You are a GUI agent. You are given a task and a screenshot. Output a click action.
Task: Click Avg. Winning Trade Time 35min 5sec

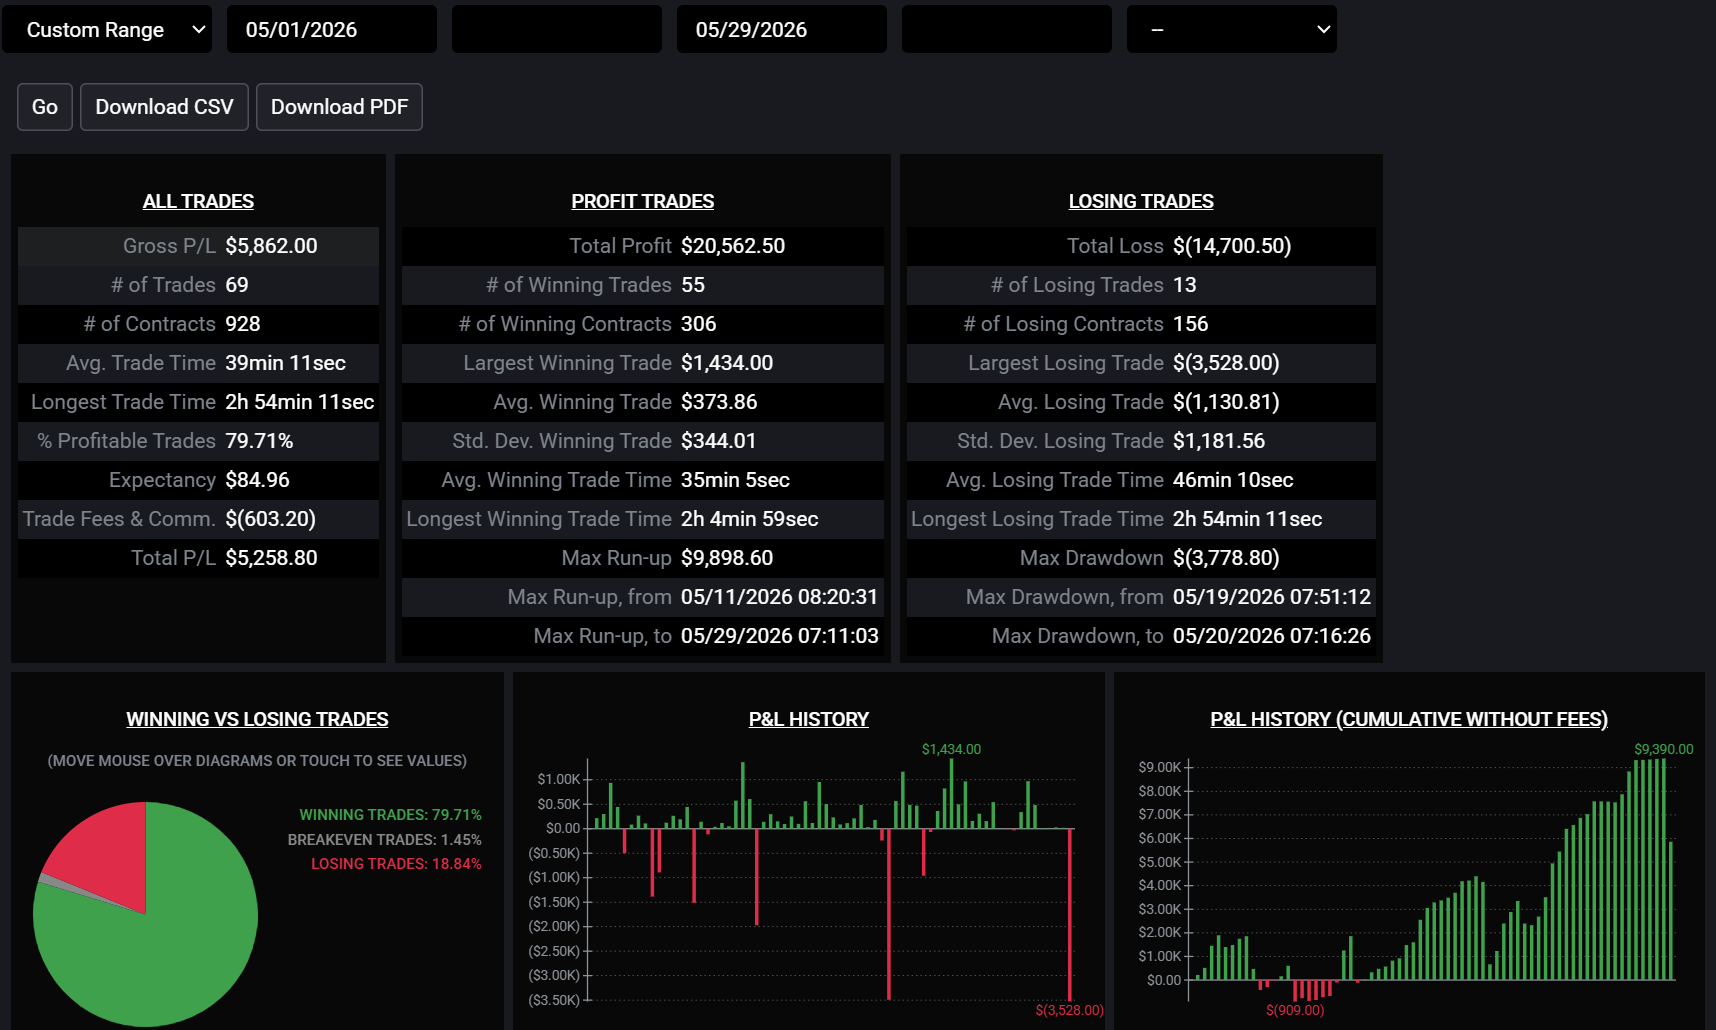click(x=735, y=480)
